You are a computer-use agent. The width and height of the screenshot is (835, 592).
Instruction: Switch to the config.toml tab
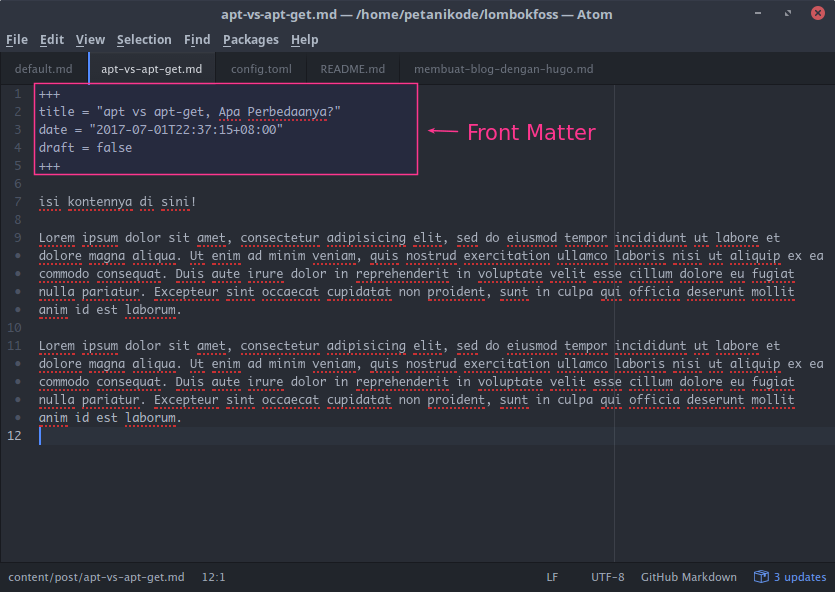pos(260,69)
